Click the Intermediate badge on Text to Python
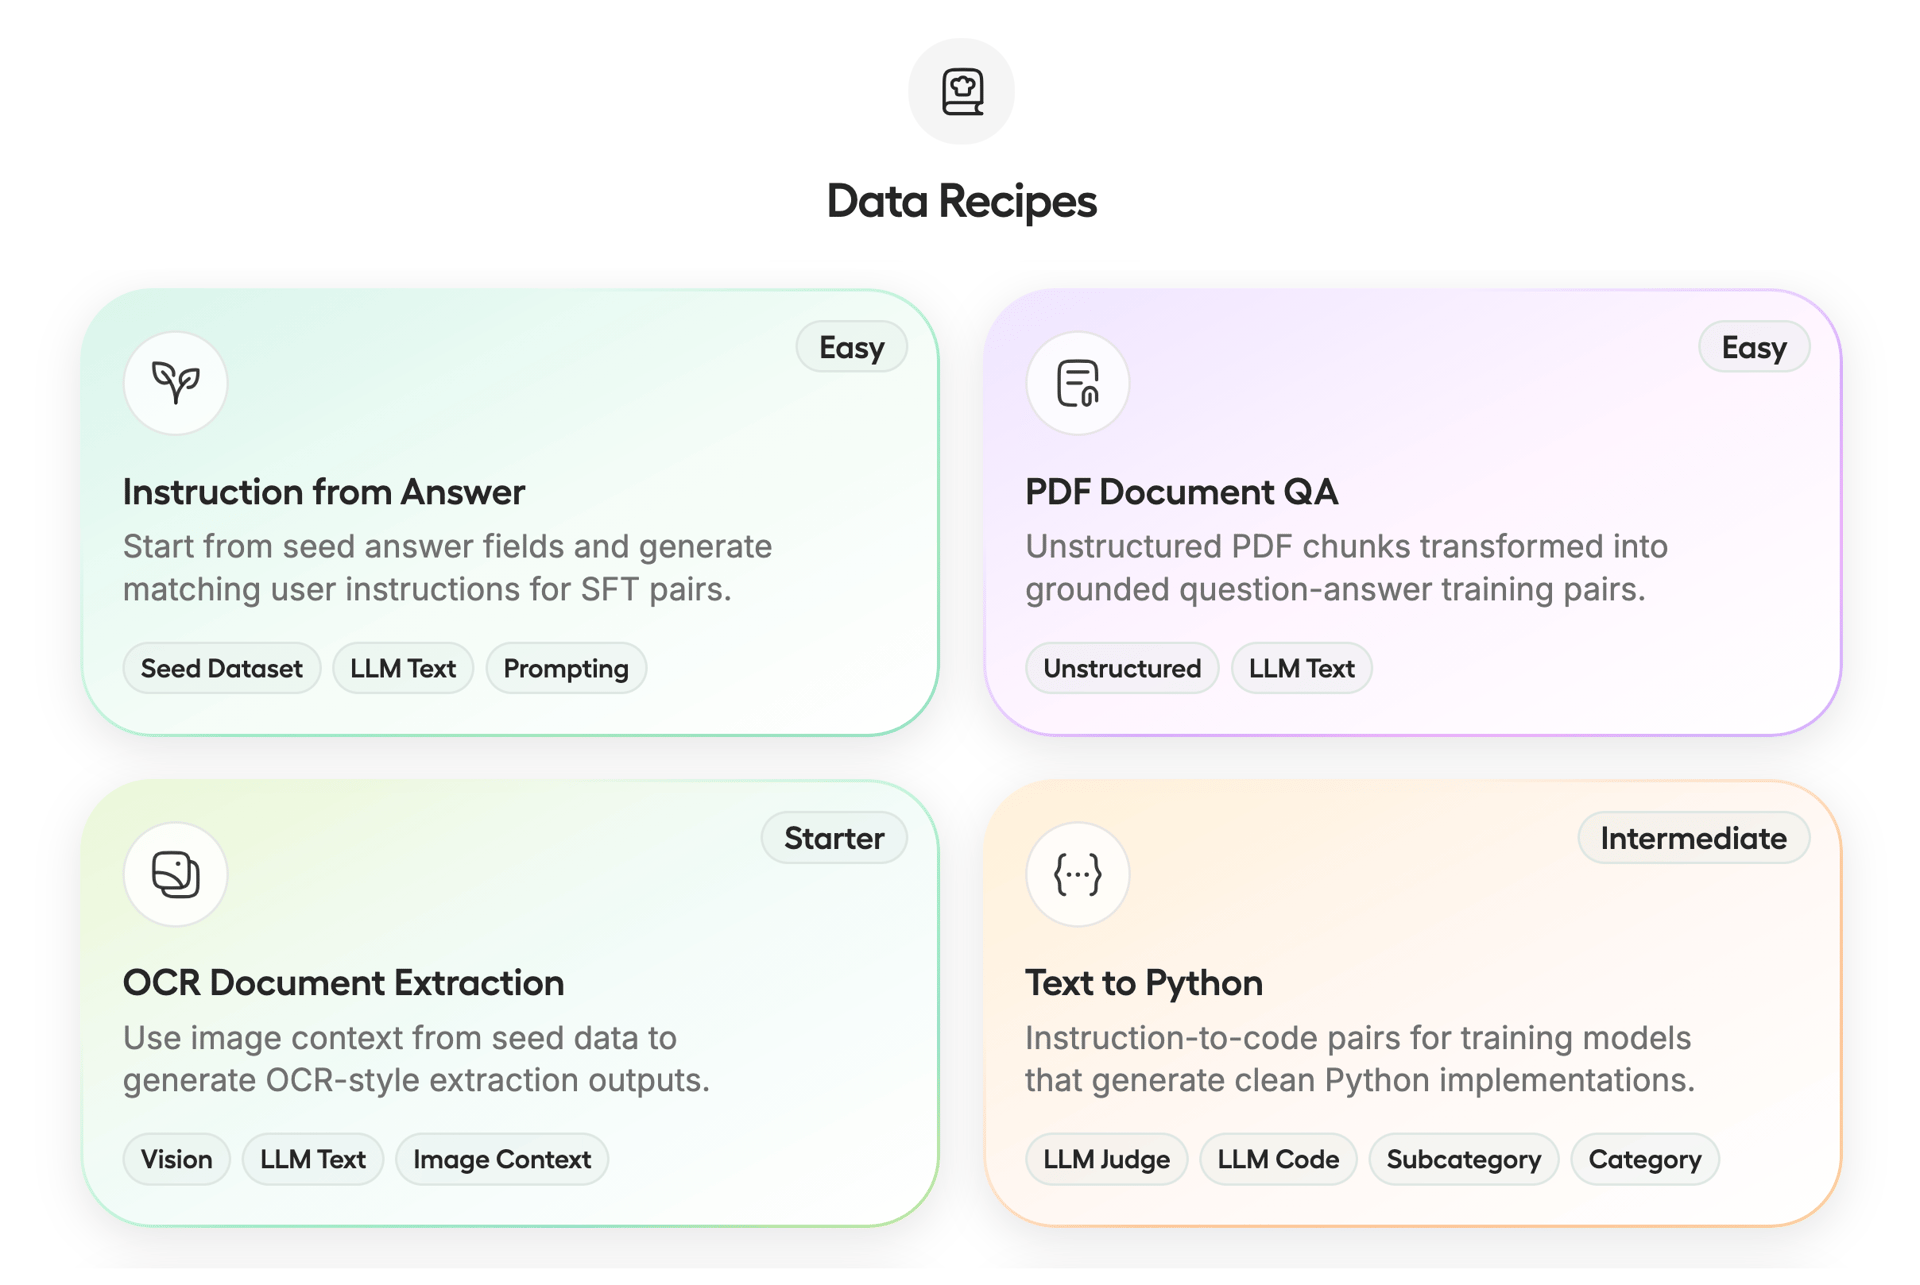Image resolution: width=1920 pixels, height=1285 pixels. (1693, 838)
